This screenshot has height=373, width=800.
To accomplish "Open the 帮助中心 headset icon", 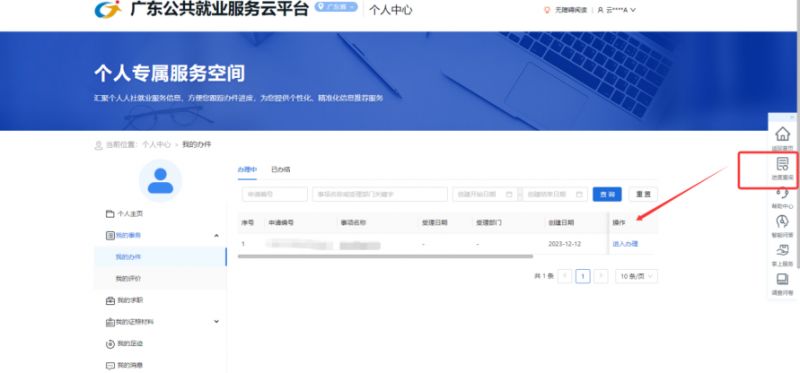I will coord(782,193).
